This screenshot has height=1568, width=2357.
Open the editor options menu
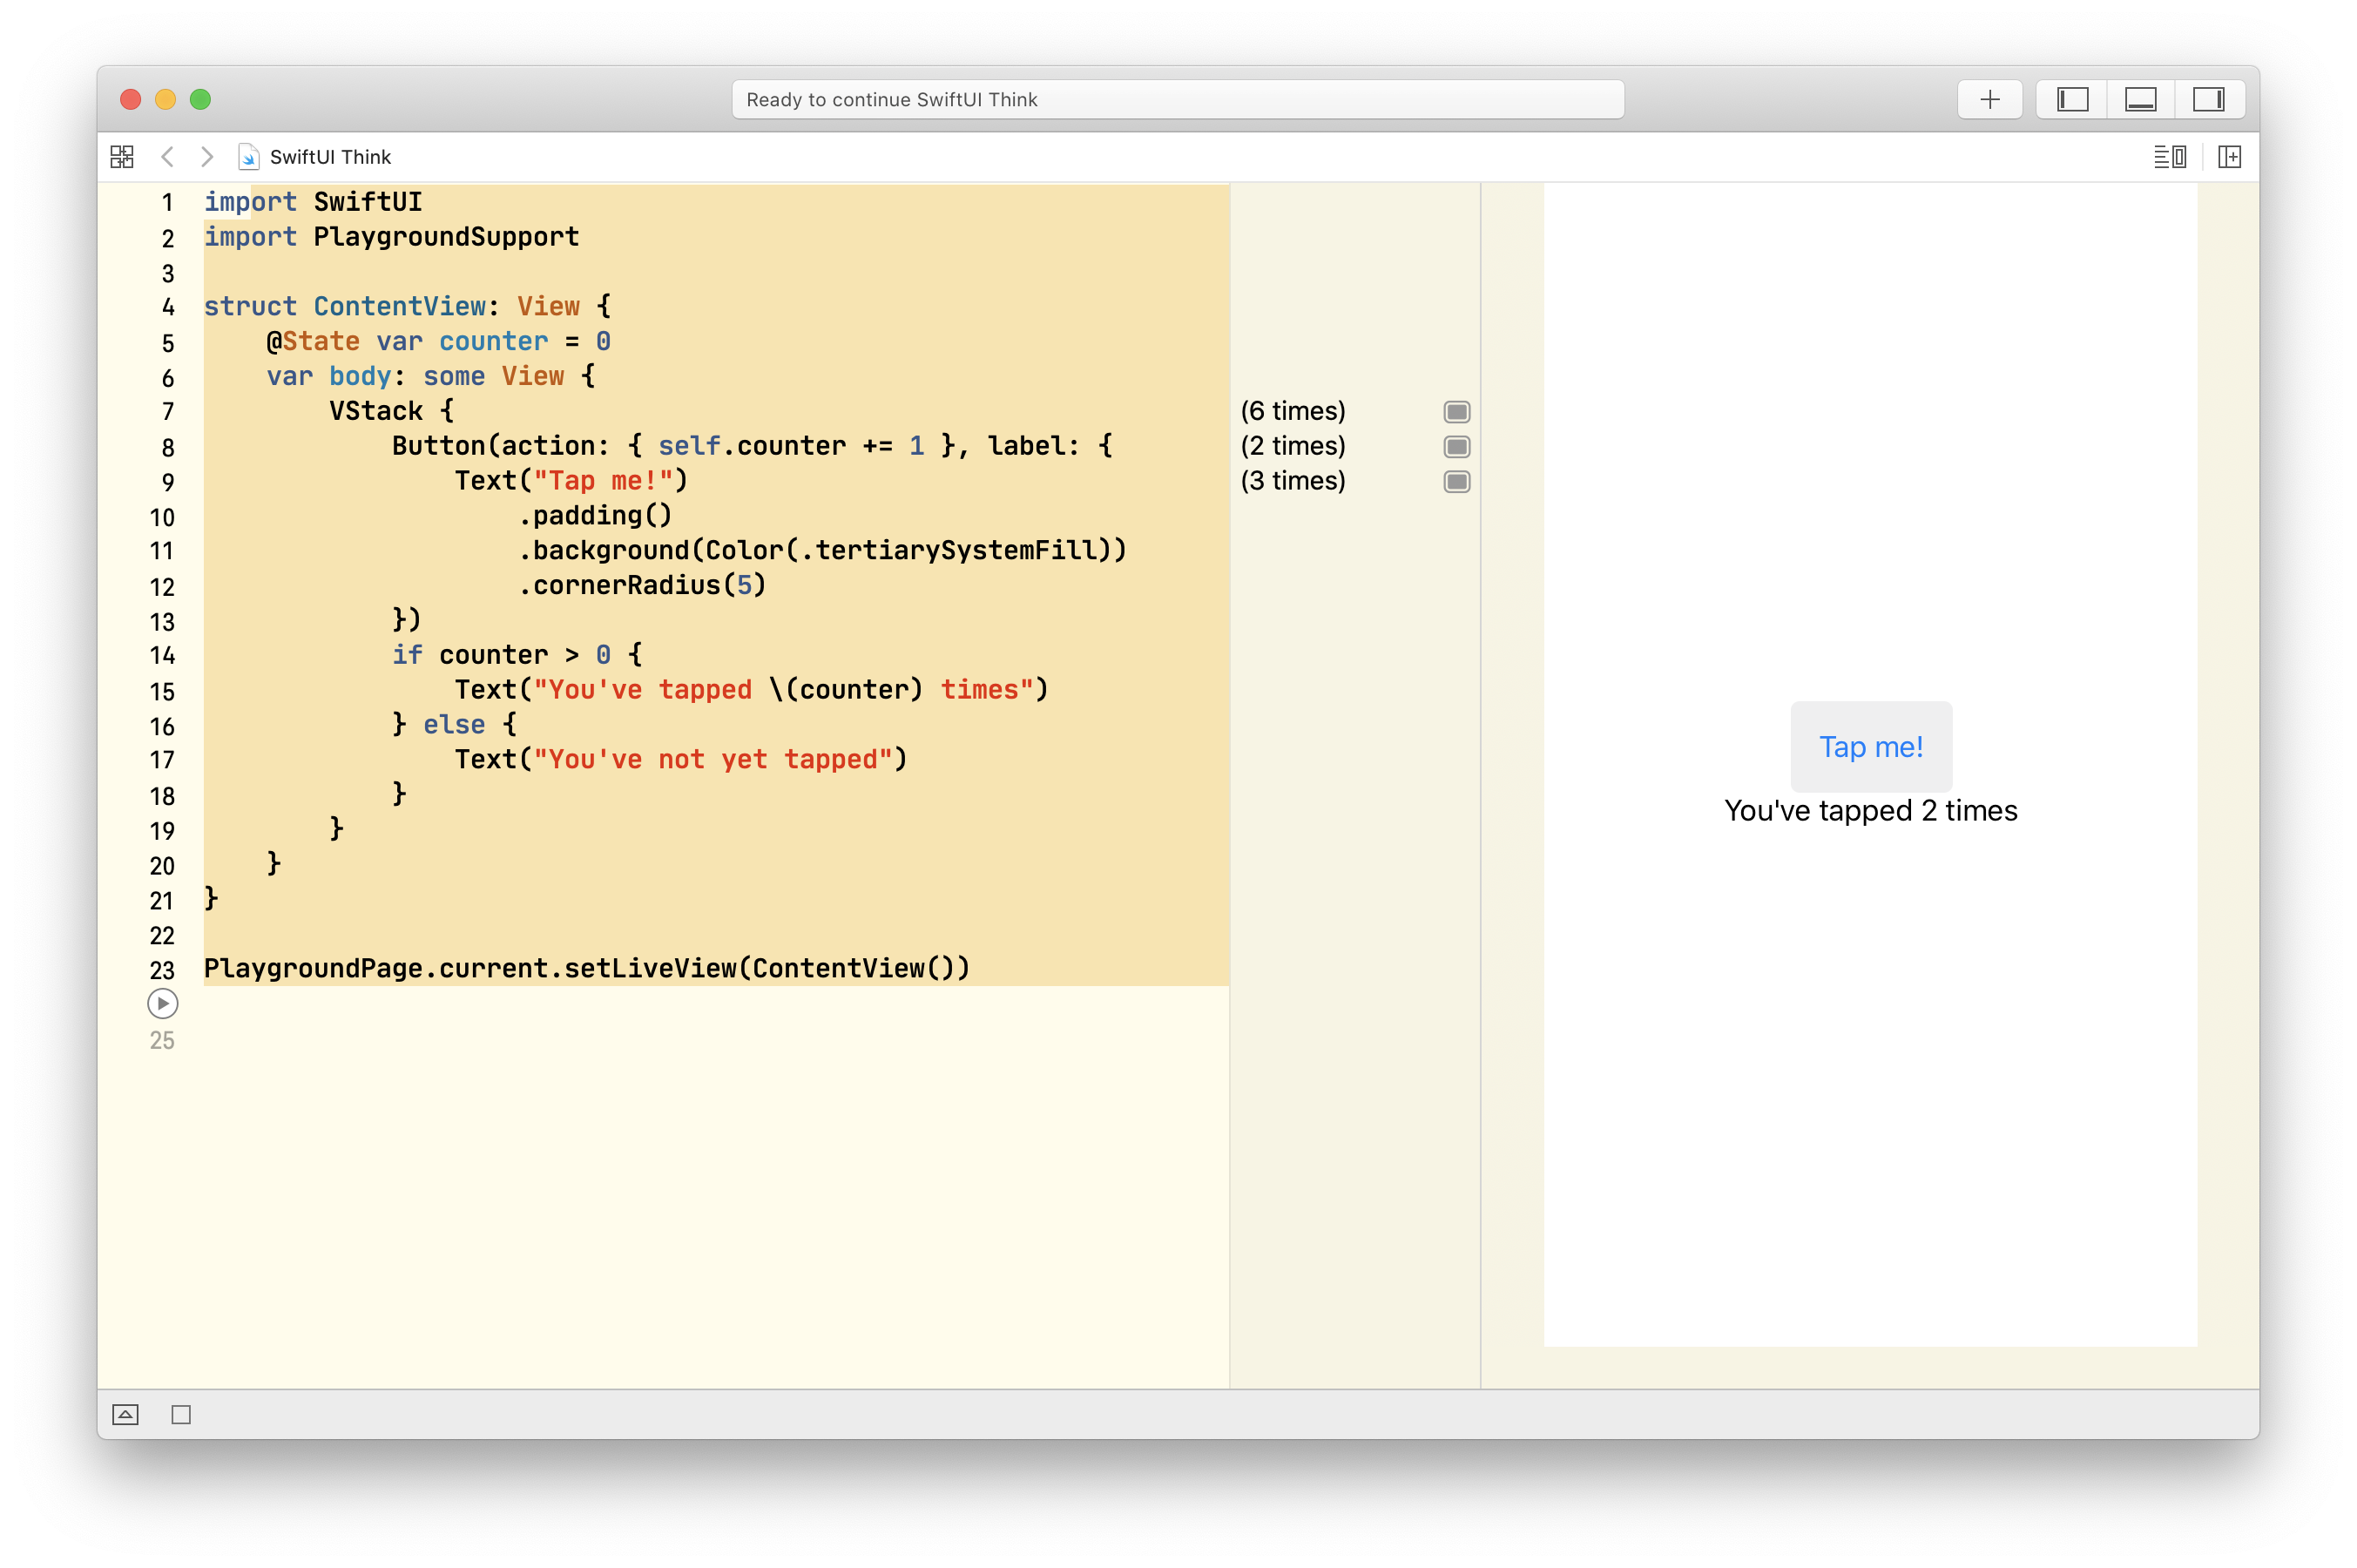(x=2169, y=157)
